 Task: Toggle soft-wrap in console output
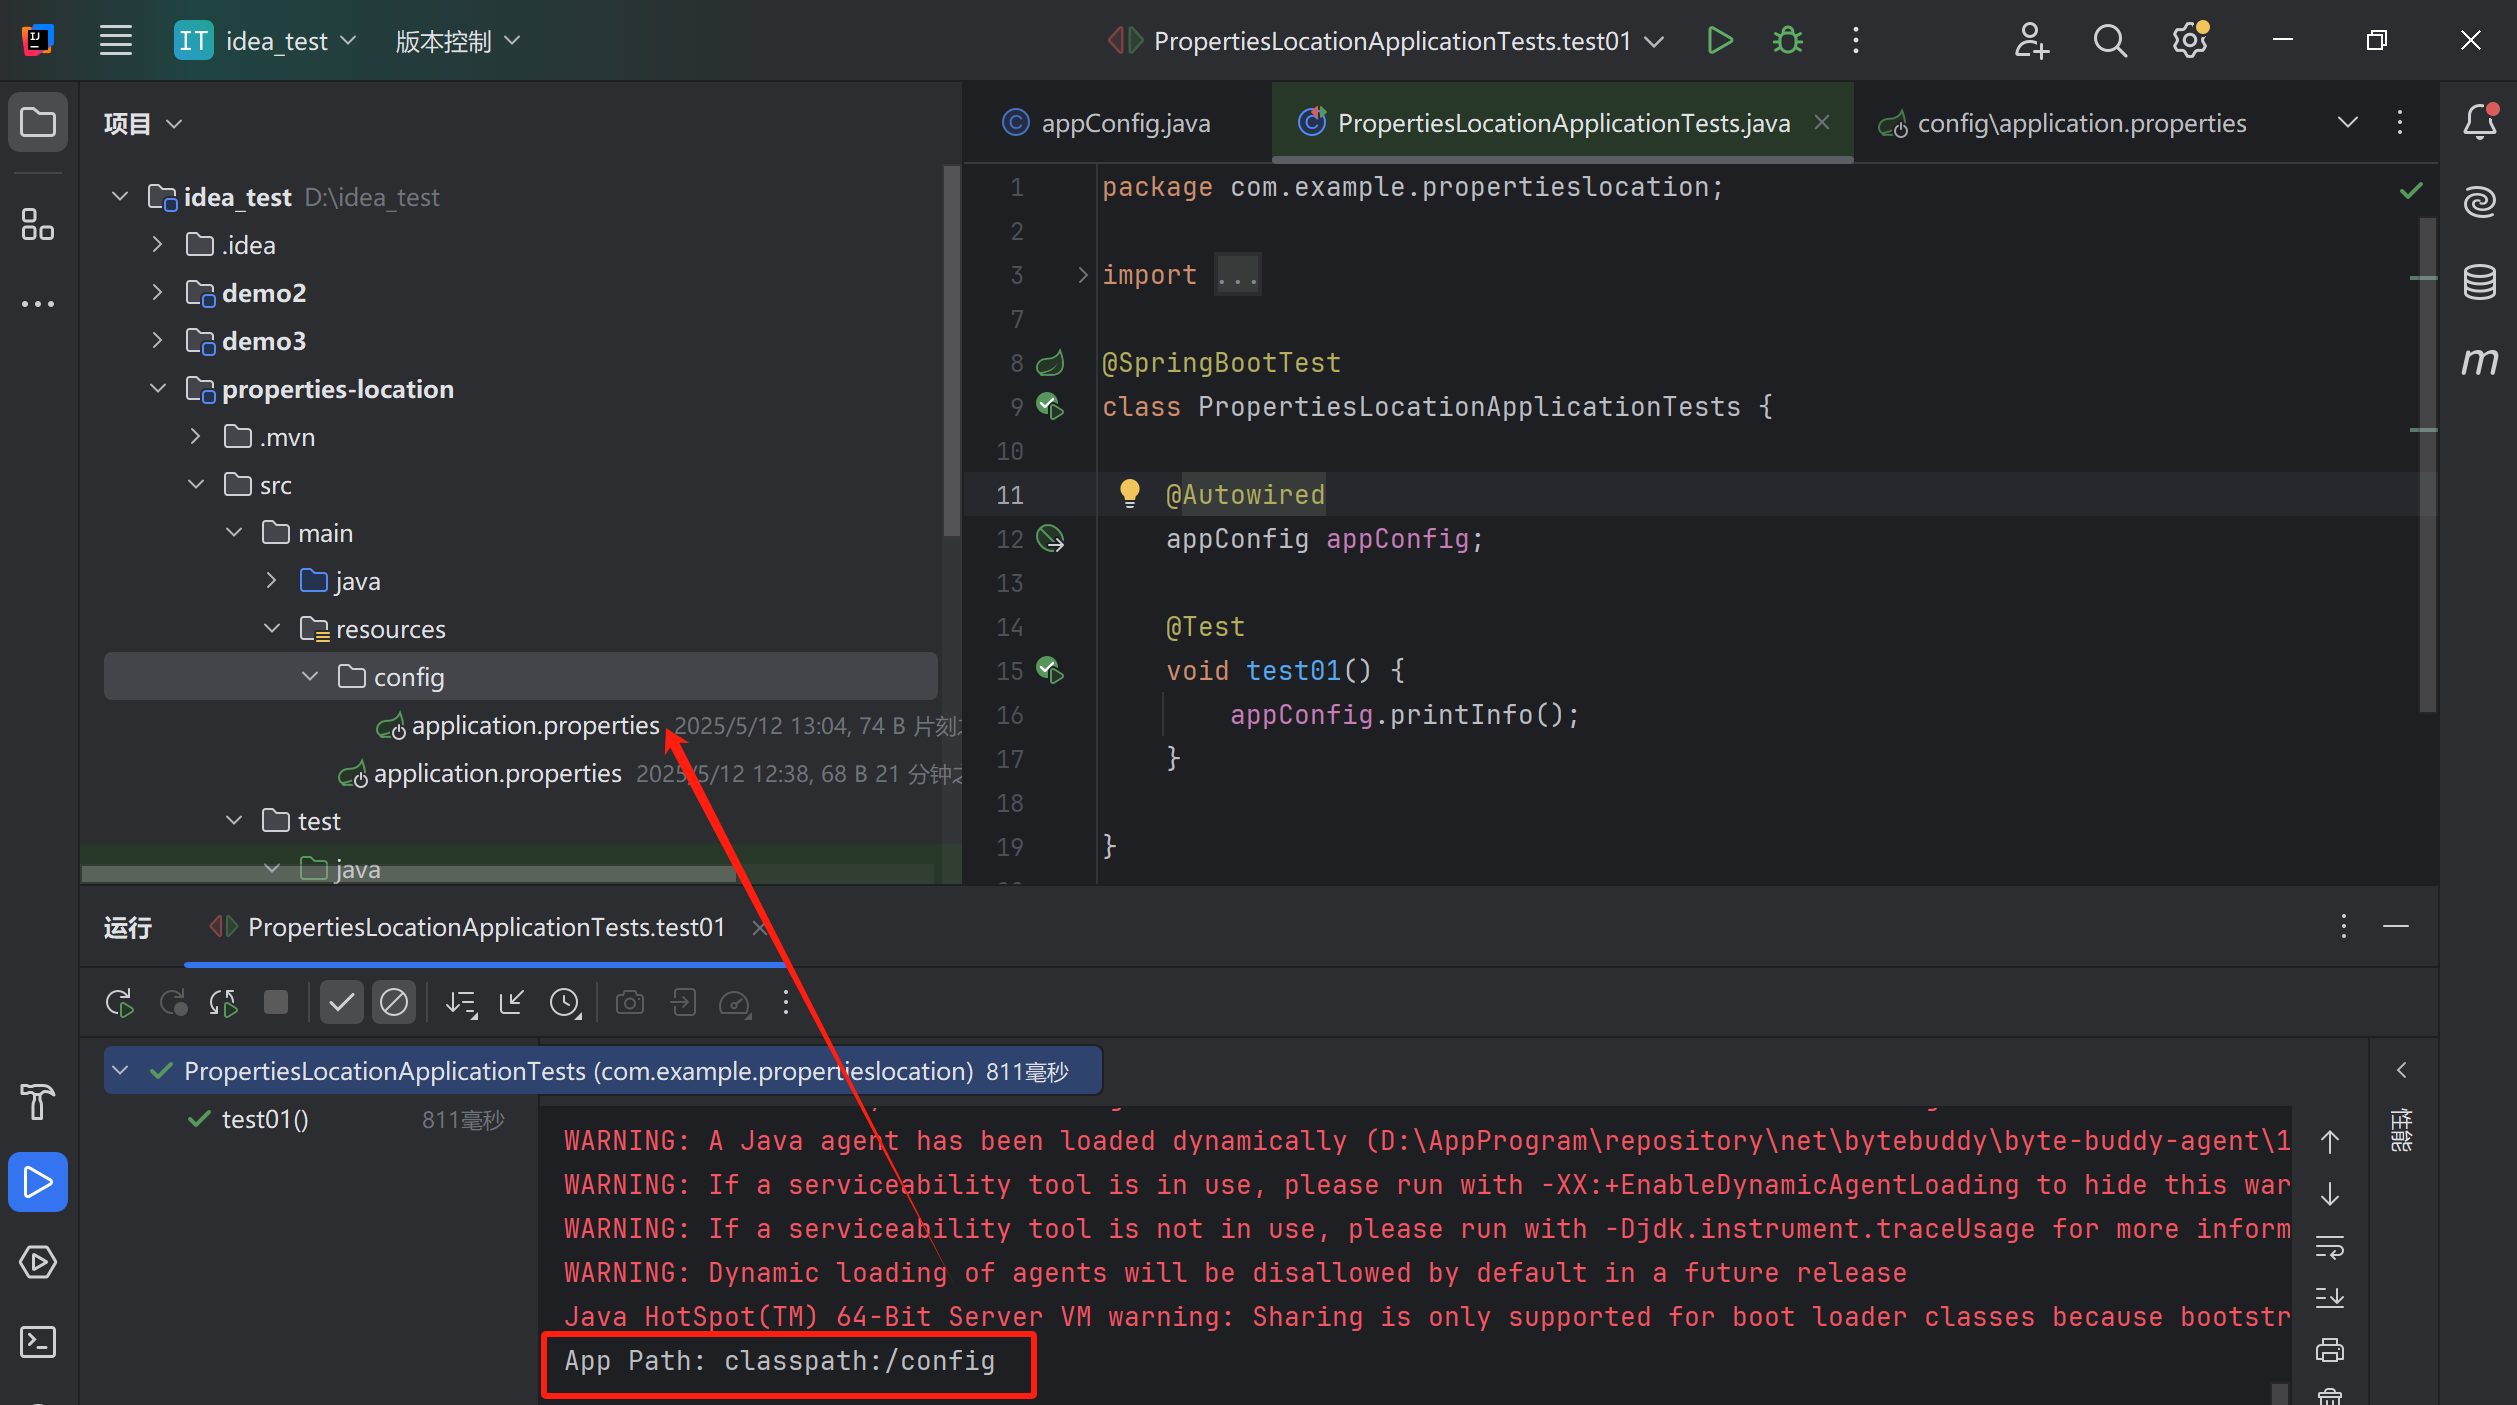click(2330, 1247)
